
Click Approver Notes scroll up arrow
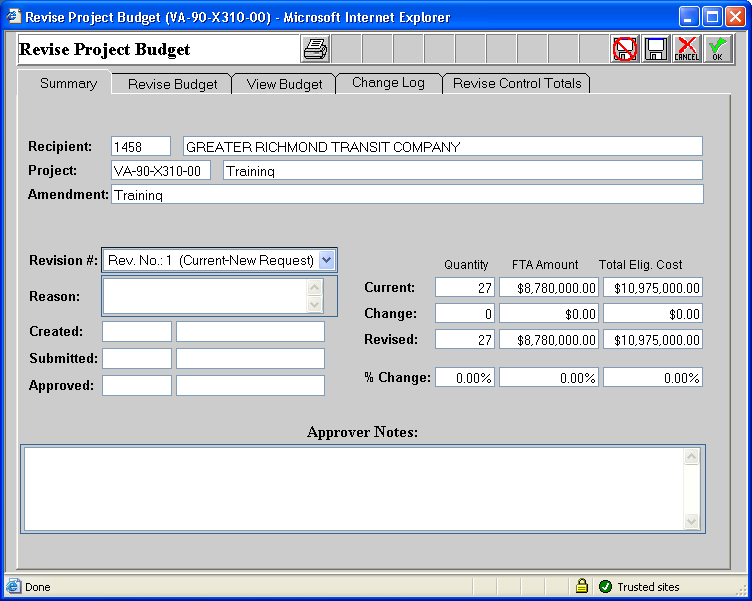691,456
